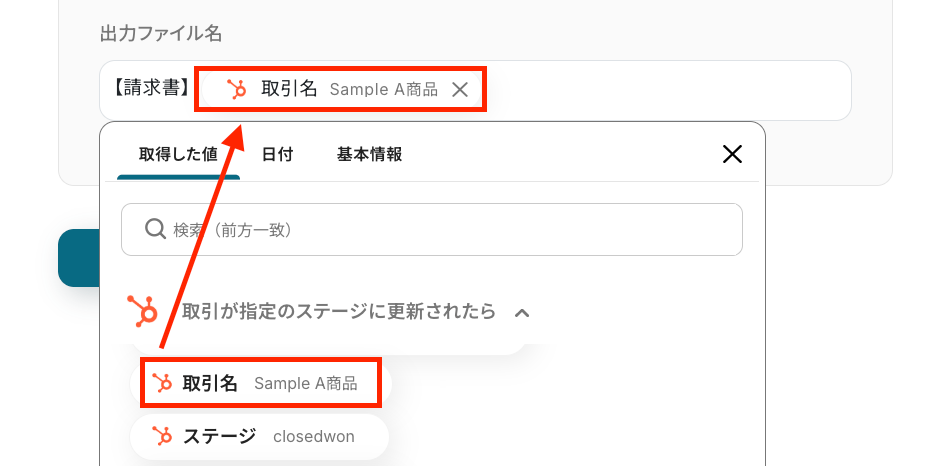Toggle the 取引が指定のステージに更新されたら section header
Image resolution: width=930 pixels, height=466 pixels.
338,311
